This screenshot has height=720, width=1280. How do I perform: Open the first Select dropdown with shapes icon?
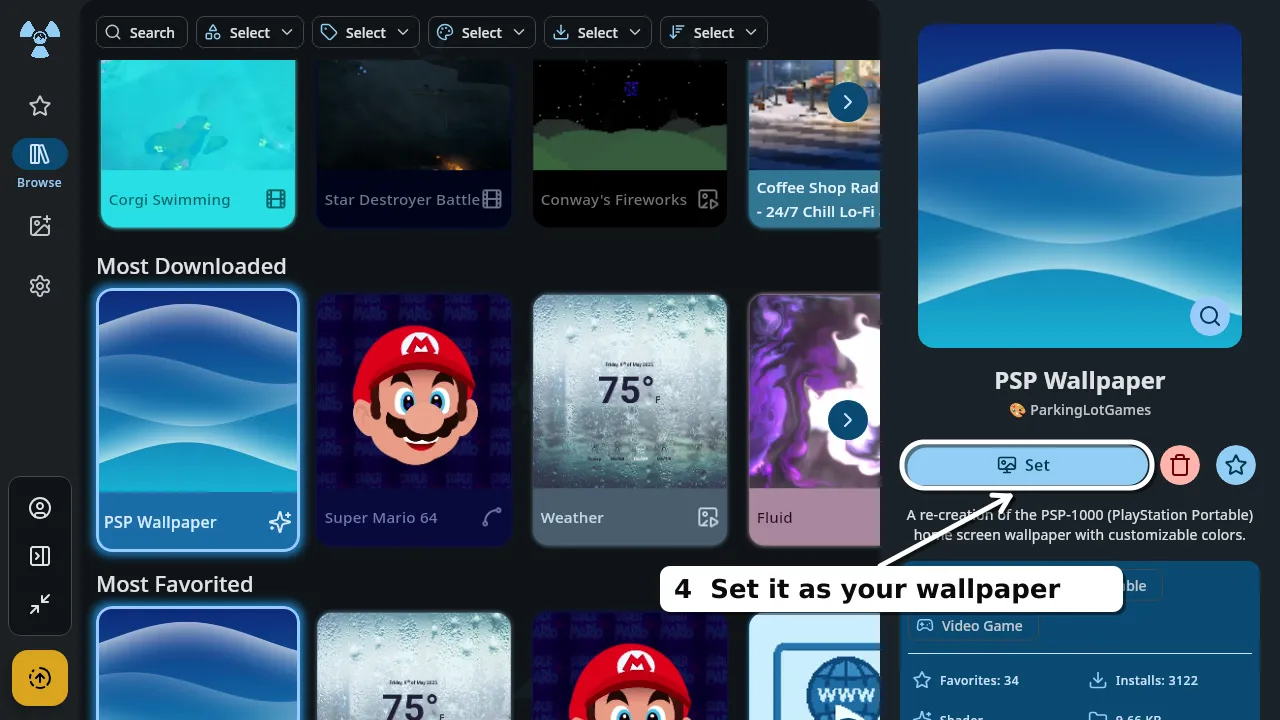click(x=250, y=32)
